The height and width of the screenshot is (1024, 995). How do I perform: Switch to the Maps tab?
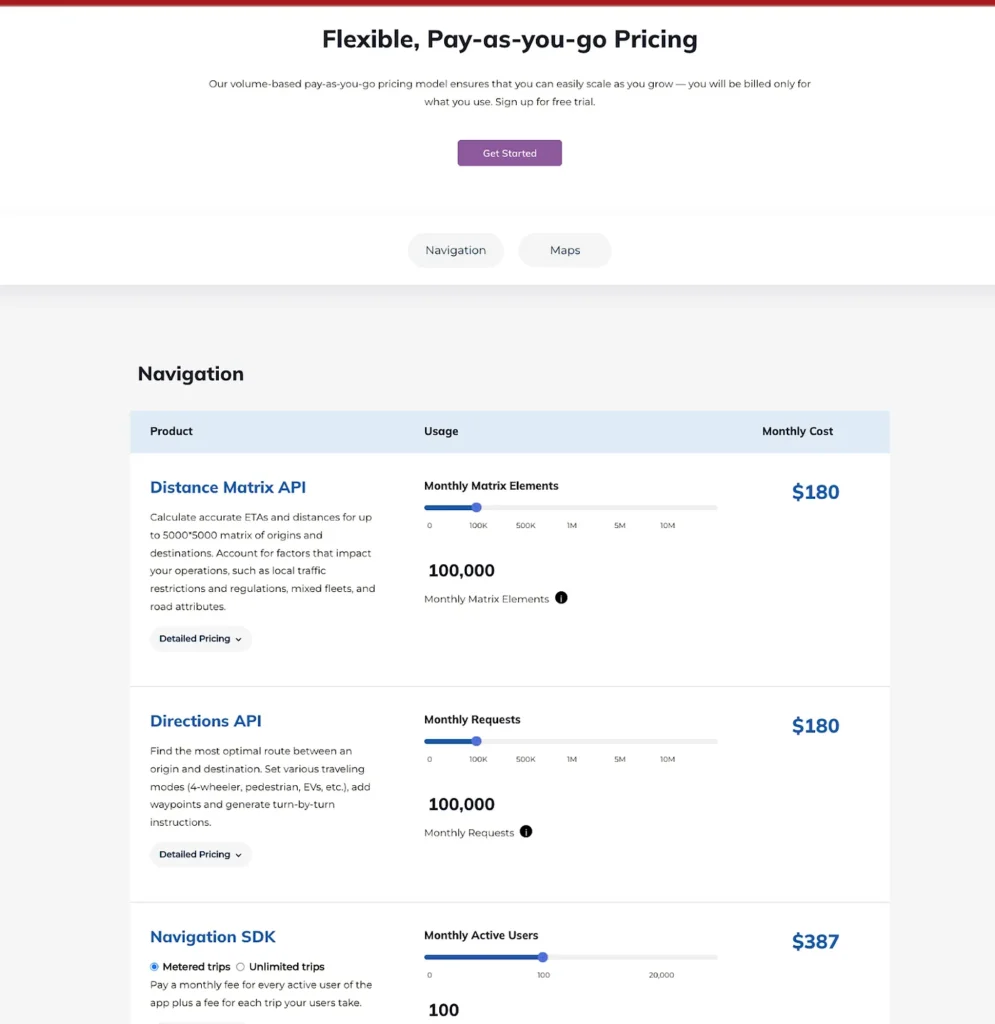(564, 250)
